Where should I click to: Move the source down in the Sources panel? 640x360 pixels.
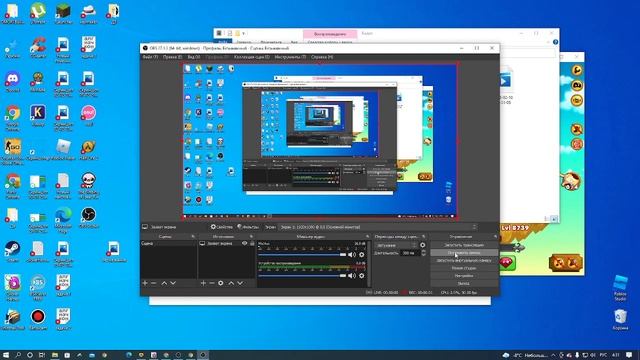coord(240,283)
